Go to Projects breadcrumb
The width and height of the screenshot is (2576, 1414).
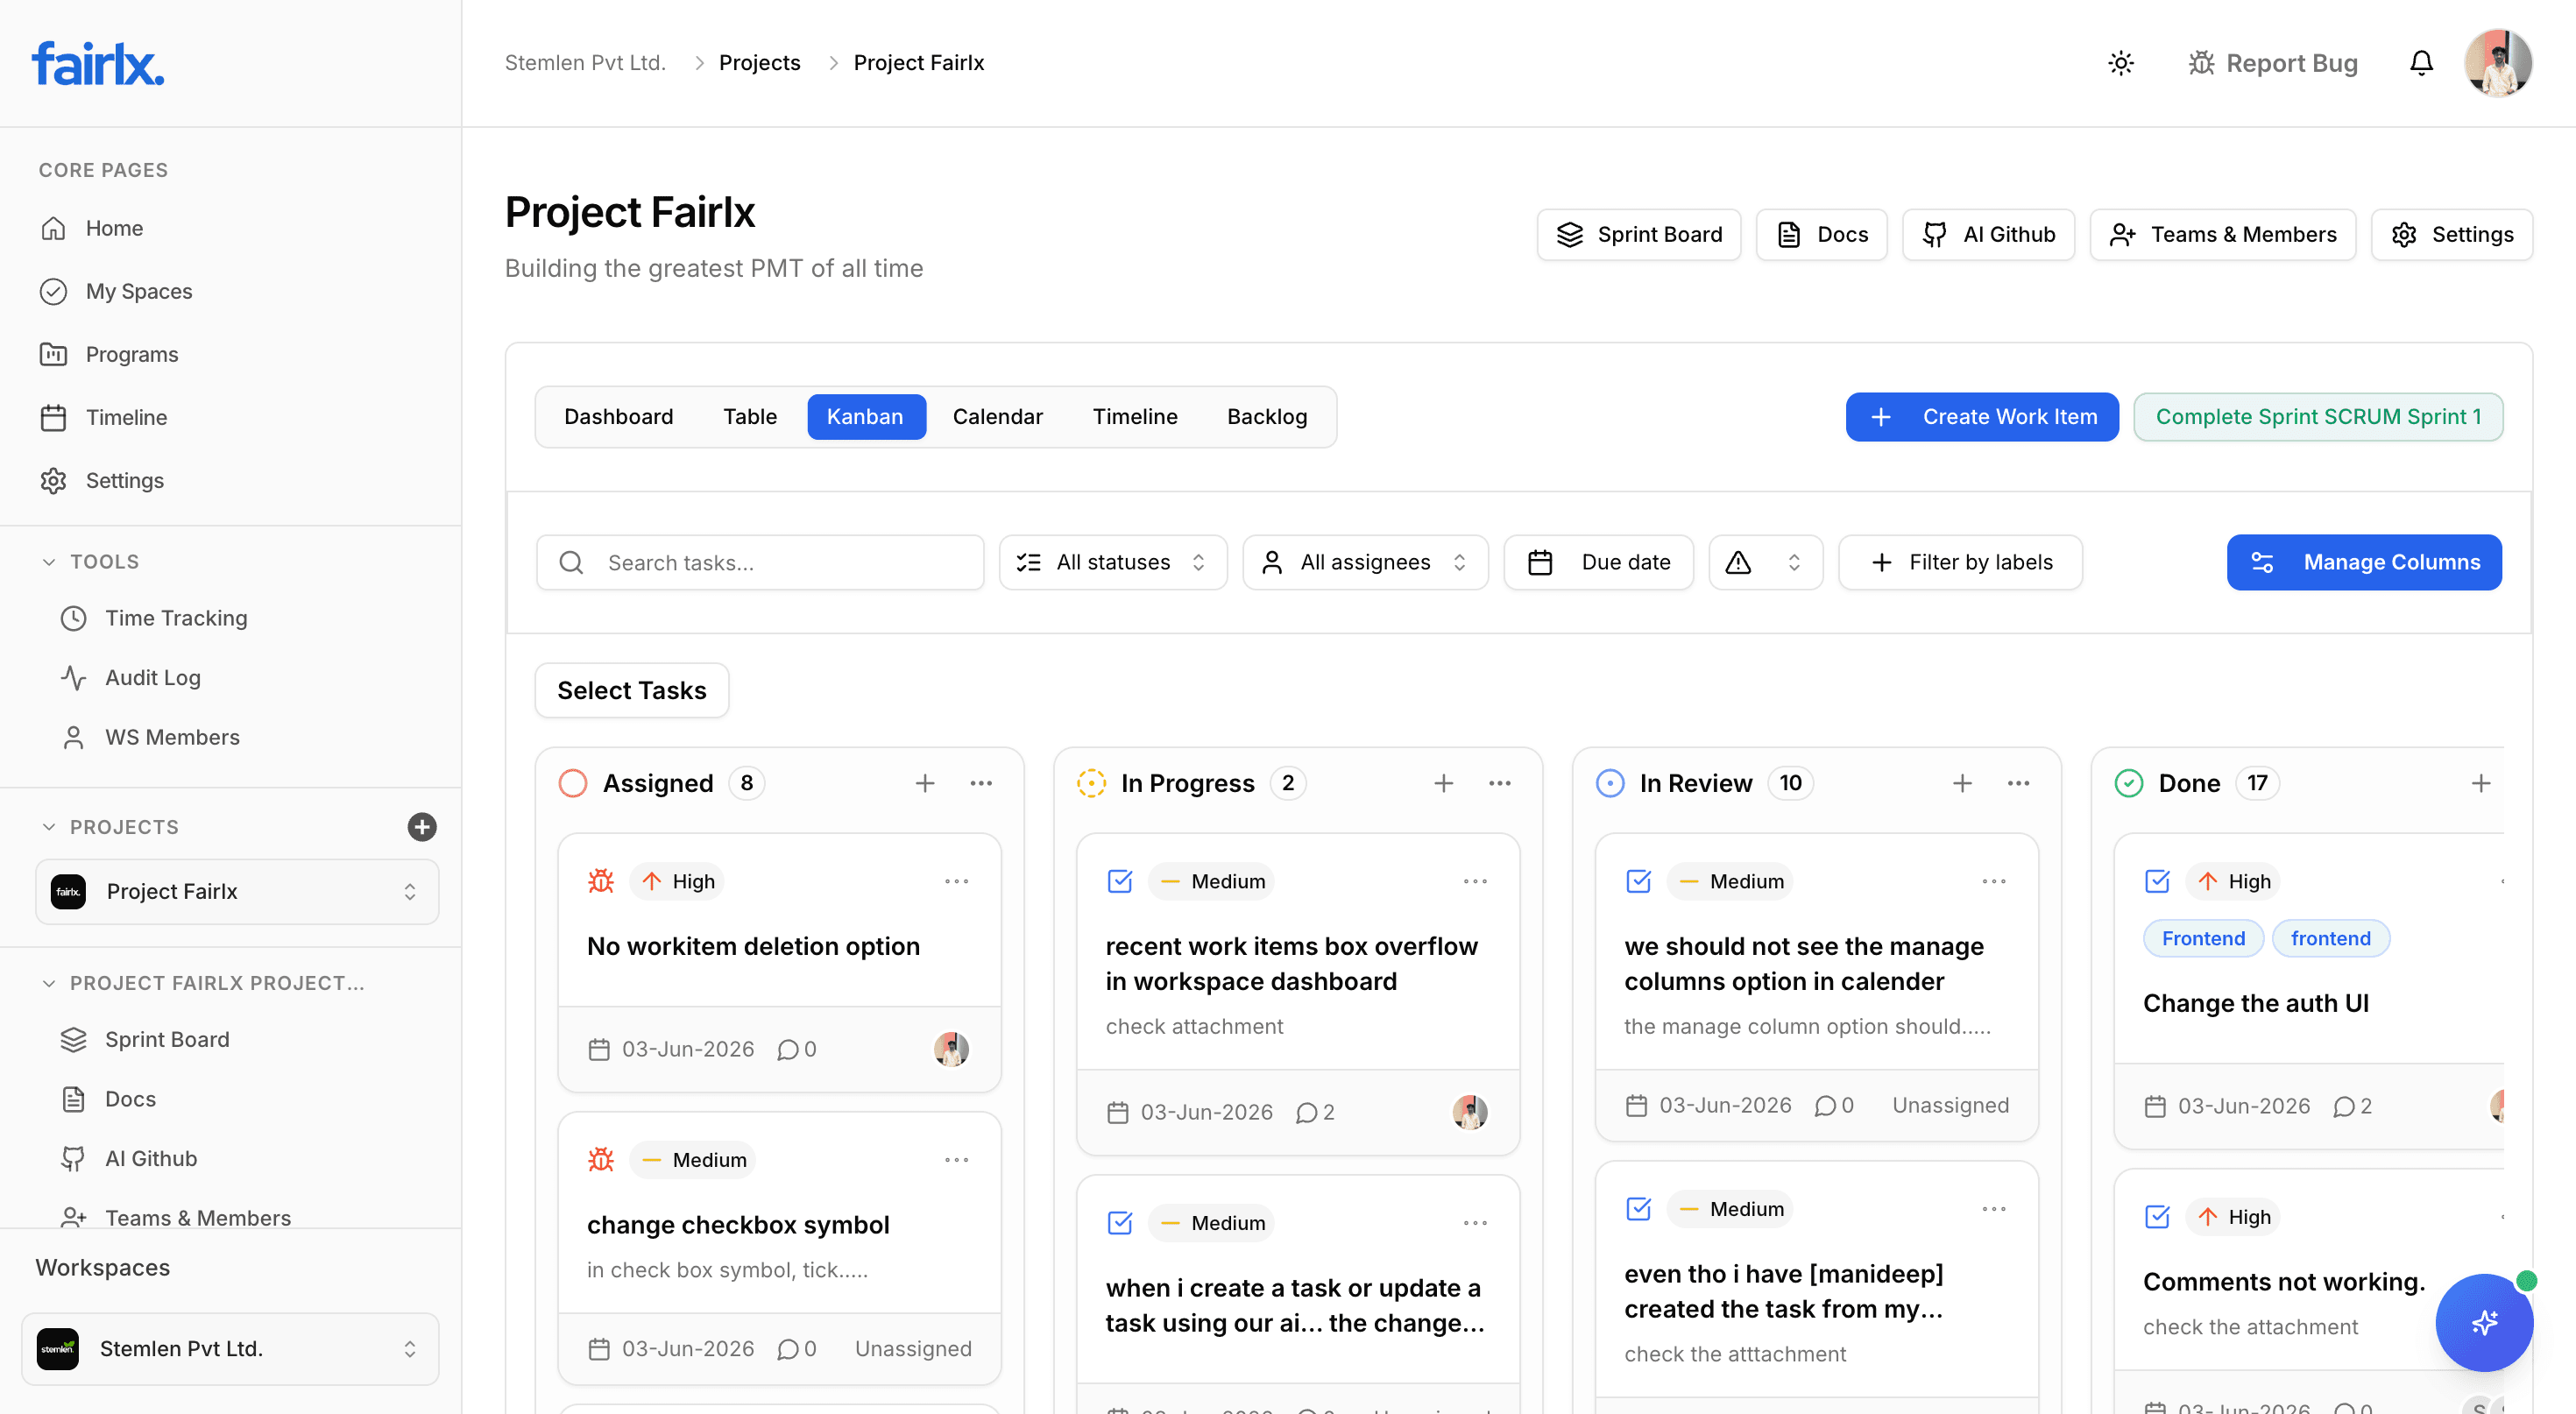[760, 63]
